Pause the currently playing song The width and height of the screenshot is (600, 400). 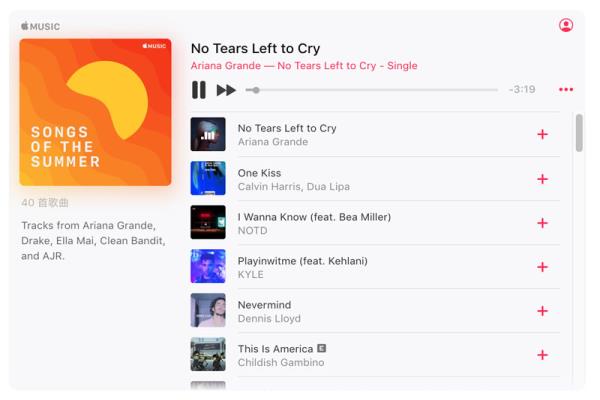199,90
